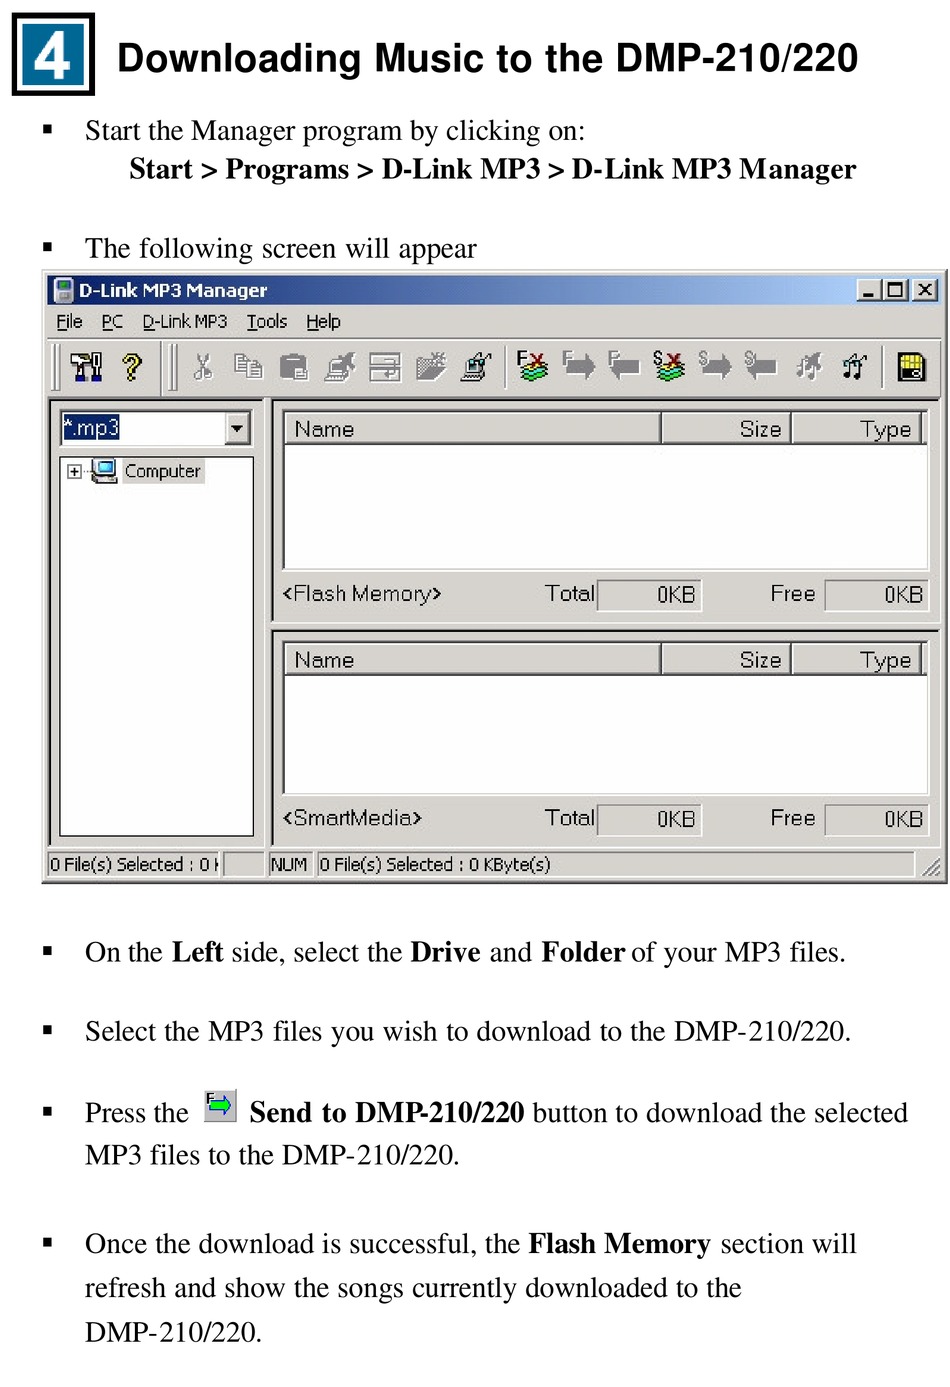Click the greyed Rename form icon

[385, 367]
